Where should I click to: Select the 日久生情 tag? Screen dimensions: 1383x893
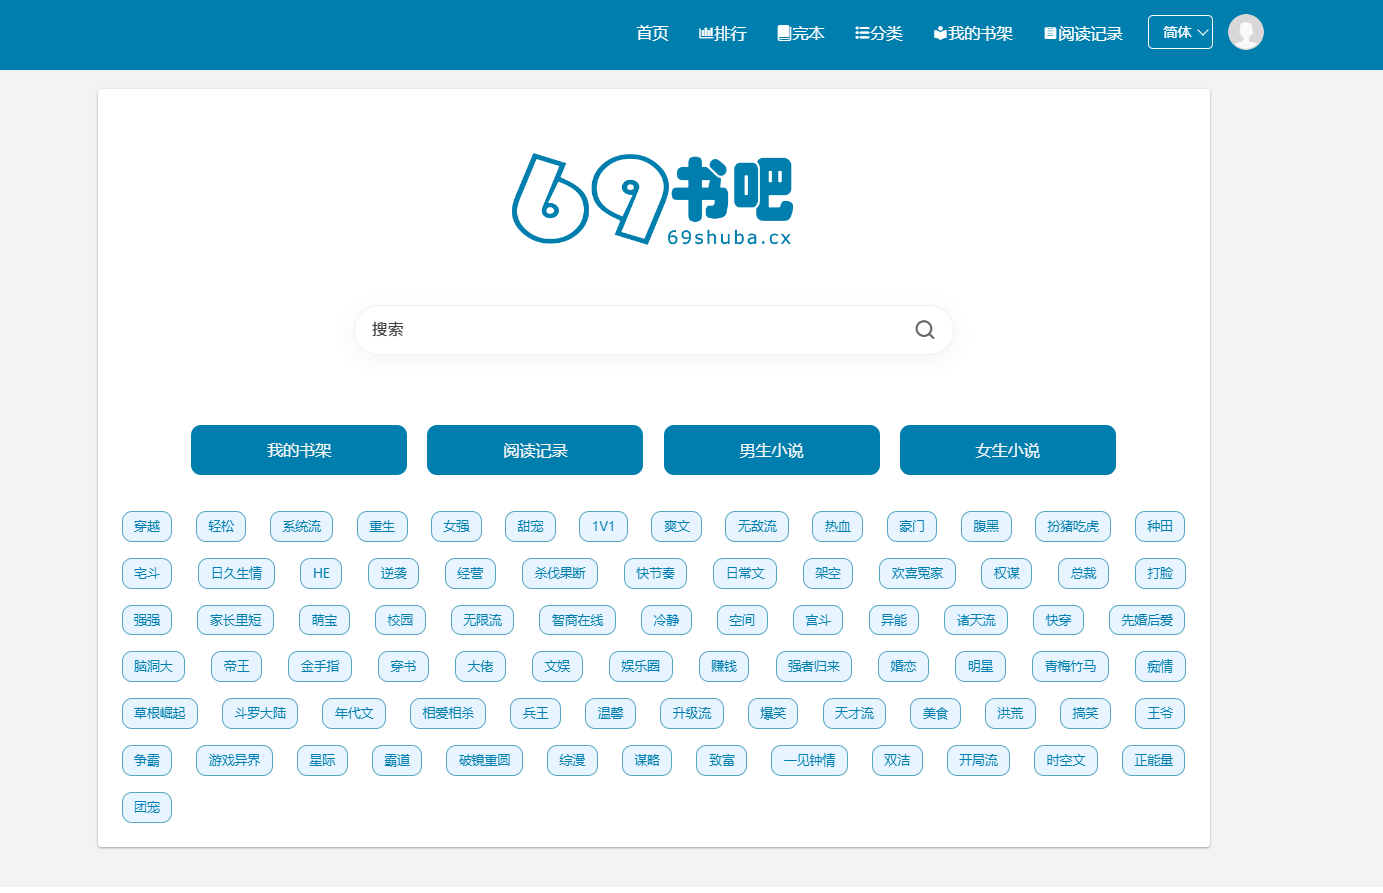click(236, 573)
